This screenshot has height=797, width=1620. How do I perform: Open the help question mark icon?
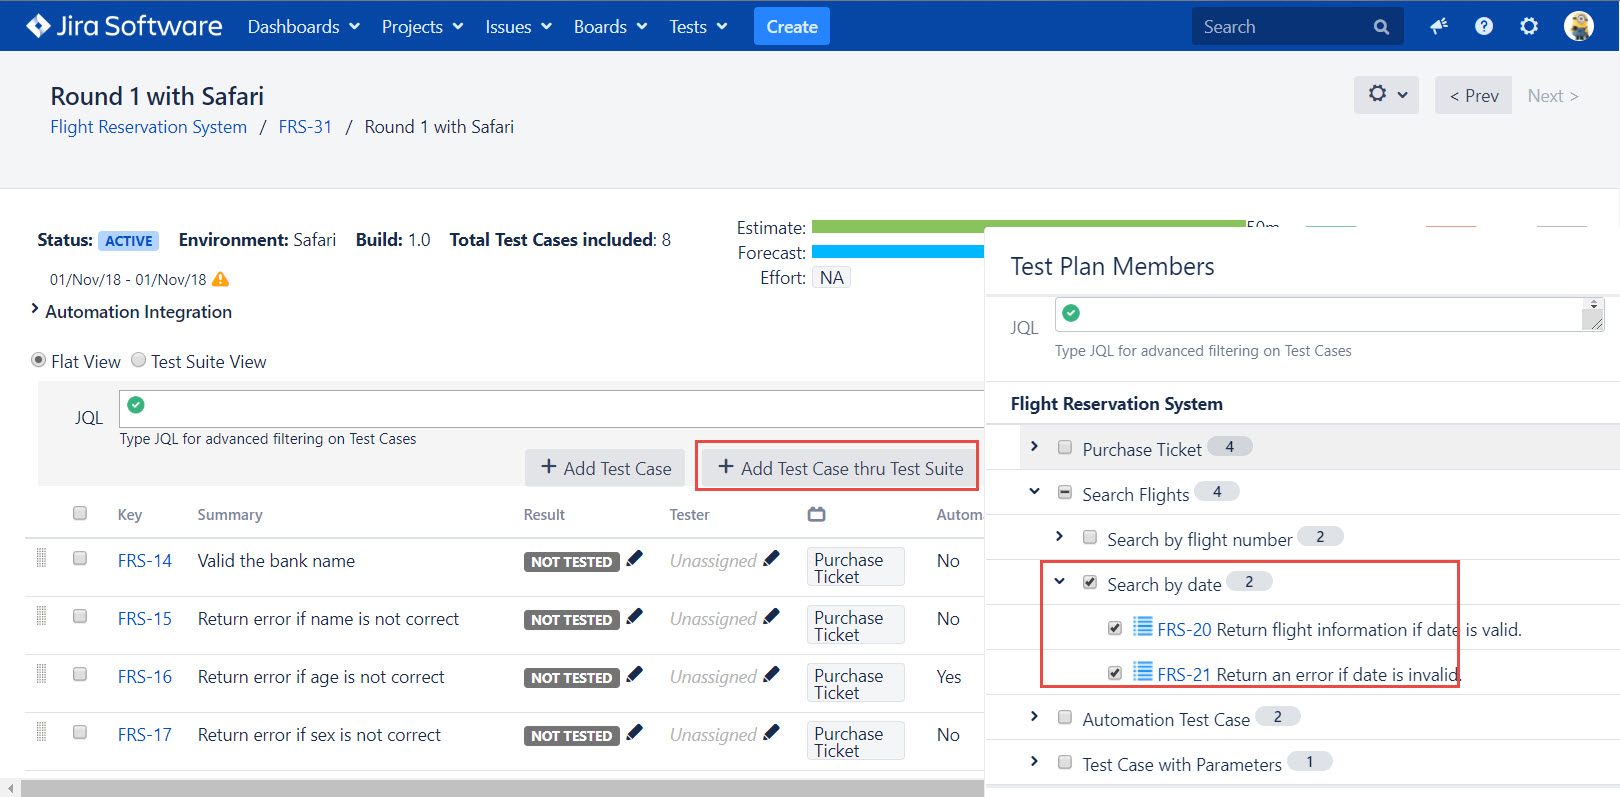(x=1484, y=27)
